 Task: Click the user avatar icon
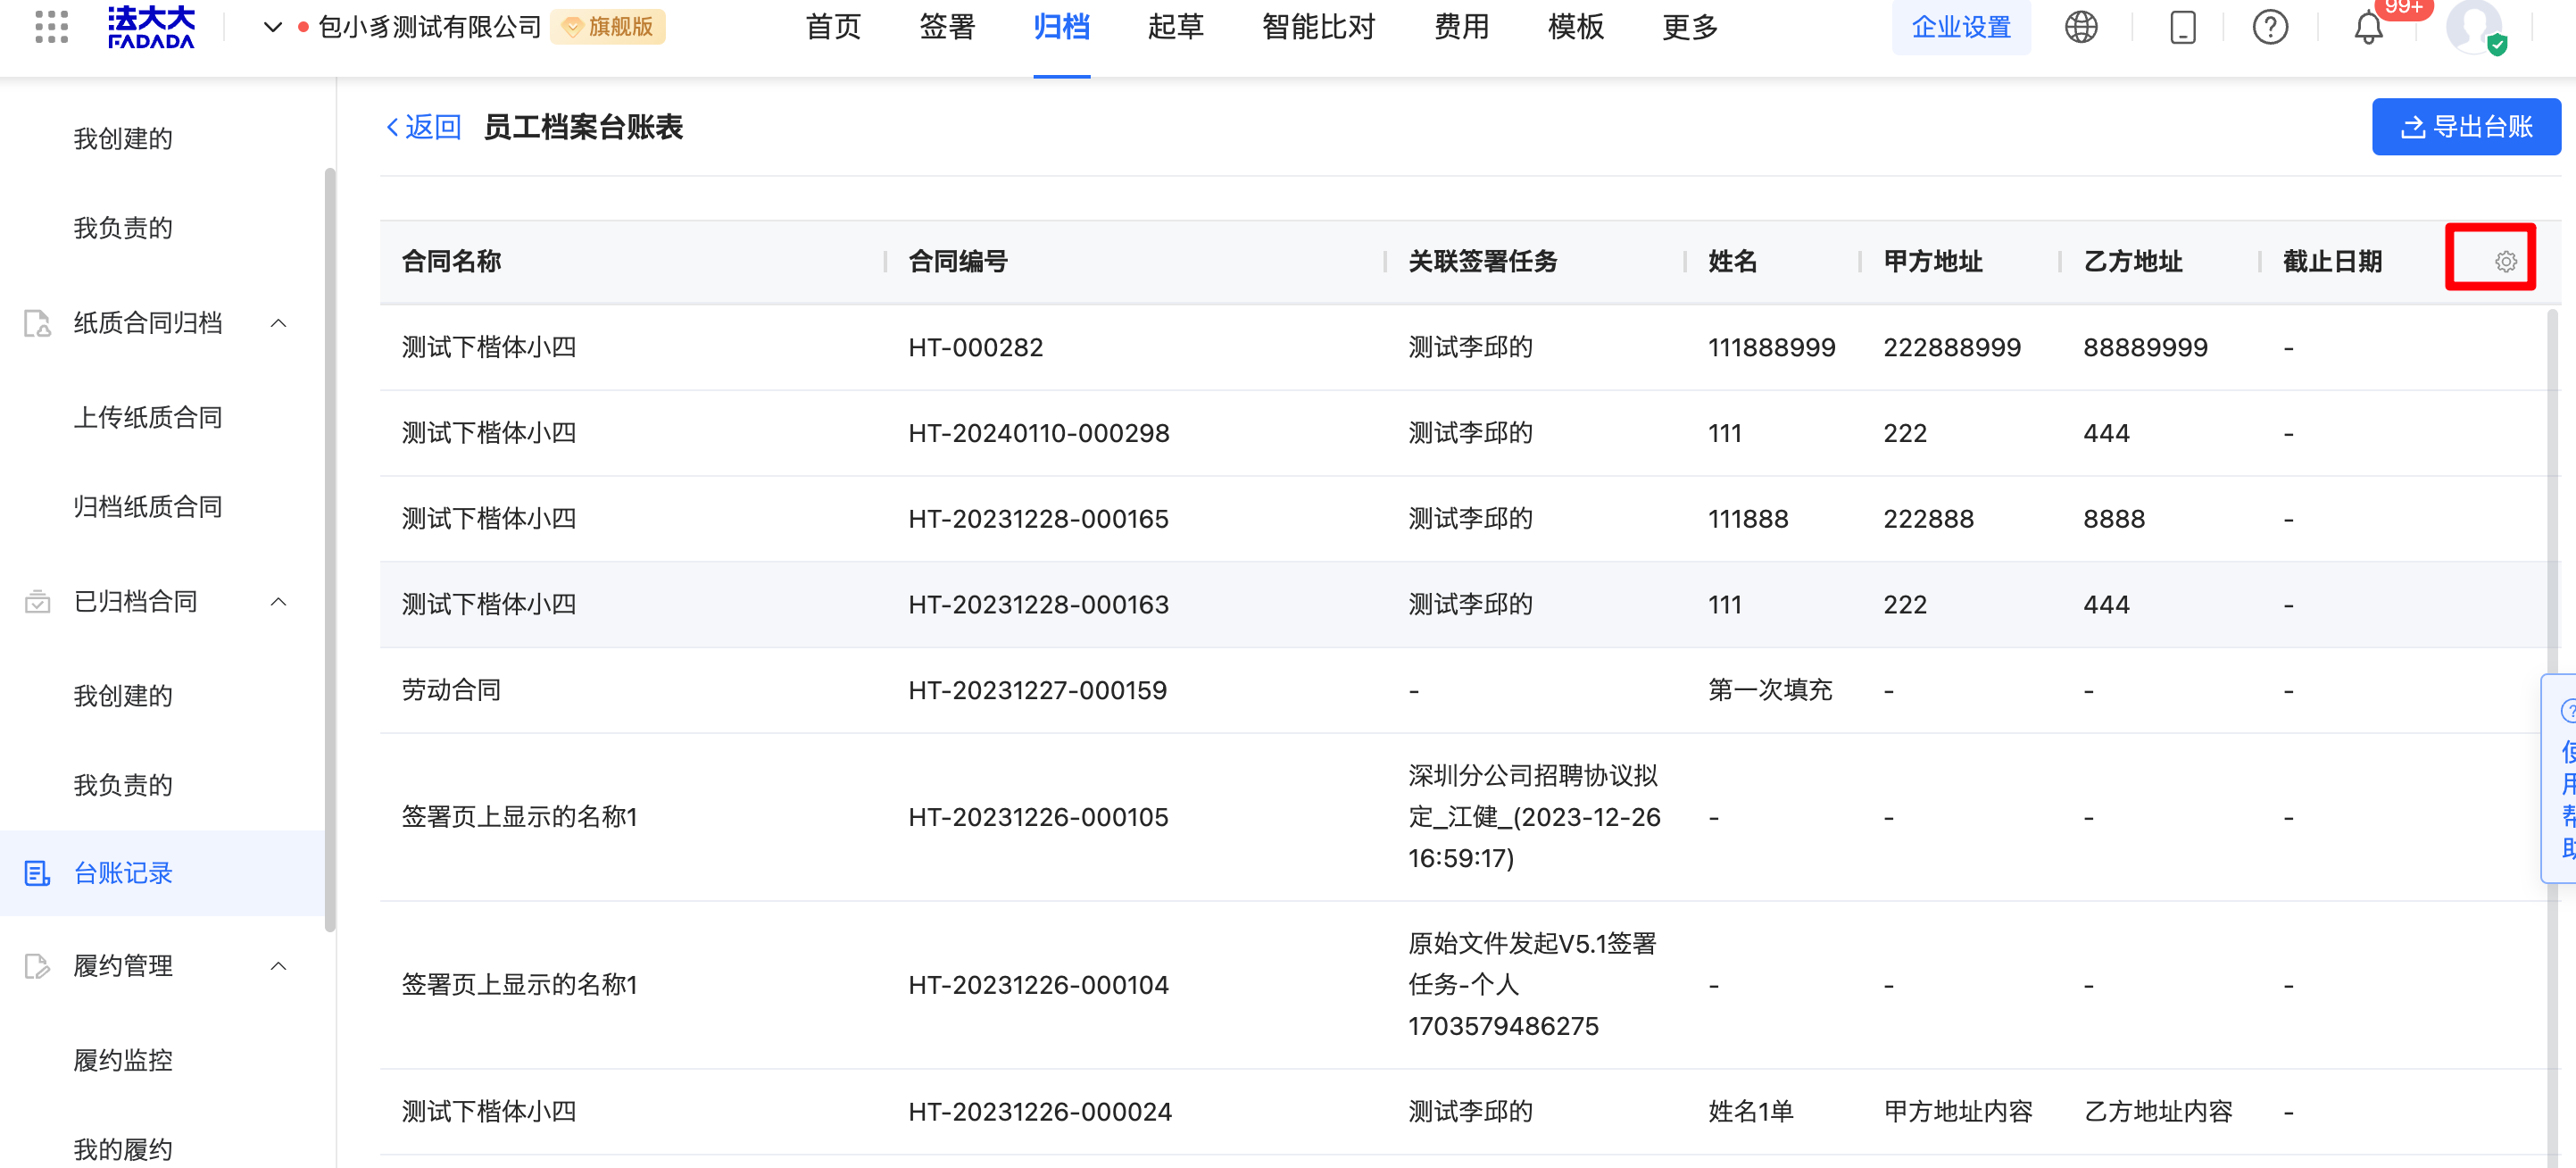pyautogui.click(x=2473, y=27)
